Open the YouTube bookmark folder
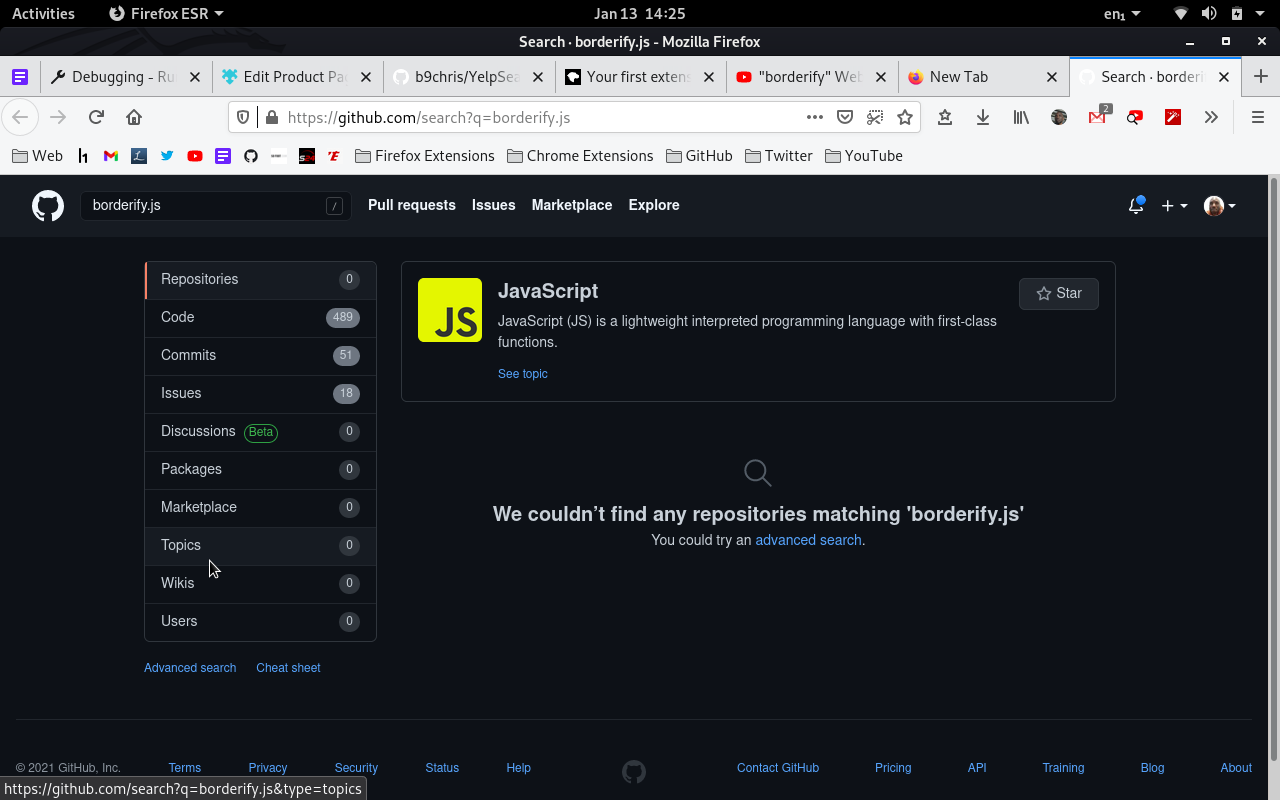This screenshot has height=800, width=1280. tap(864, 156)
